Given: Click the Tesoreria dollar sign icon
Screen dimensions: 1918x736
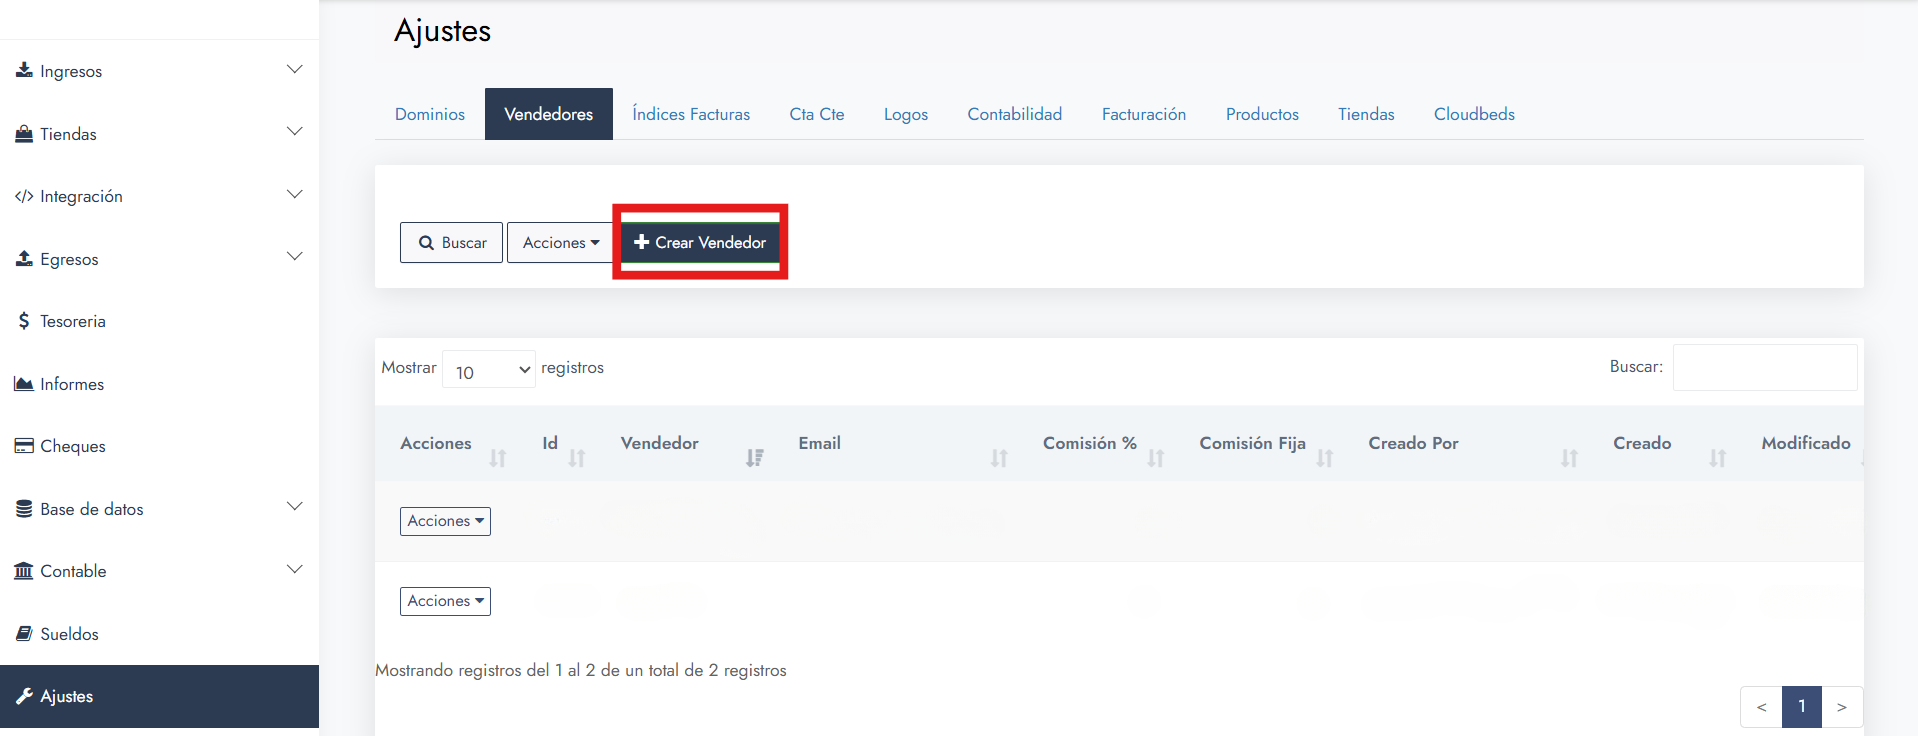Looking at the screenshot, I should (x=24, y=321).
